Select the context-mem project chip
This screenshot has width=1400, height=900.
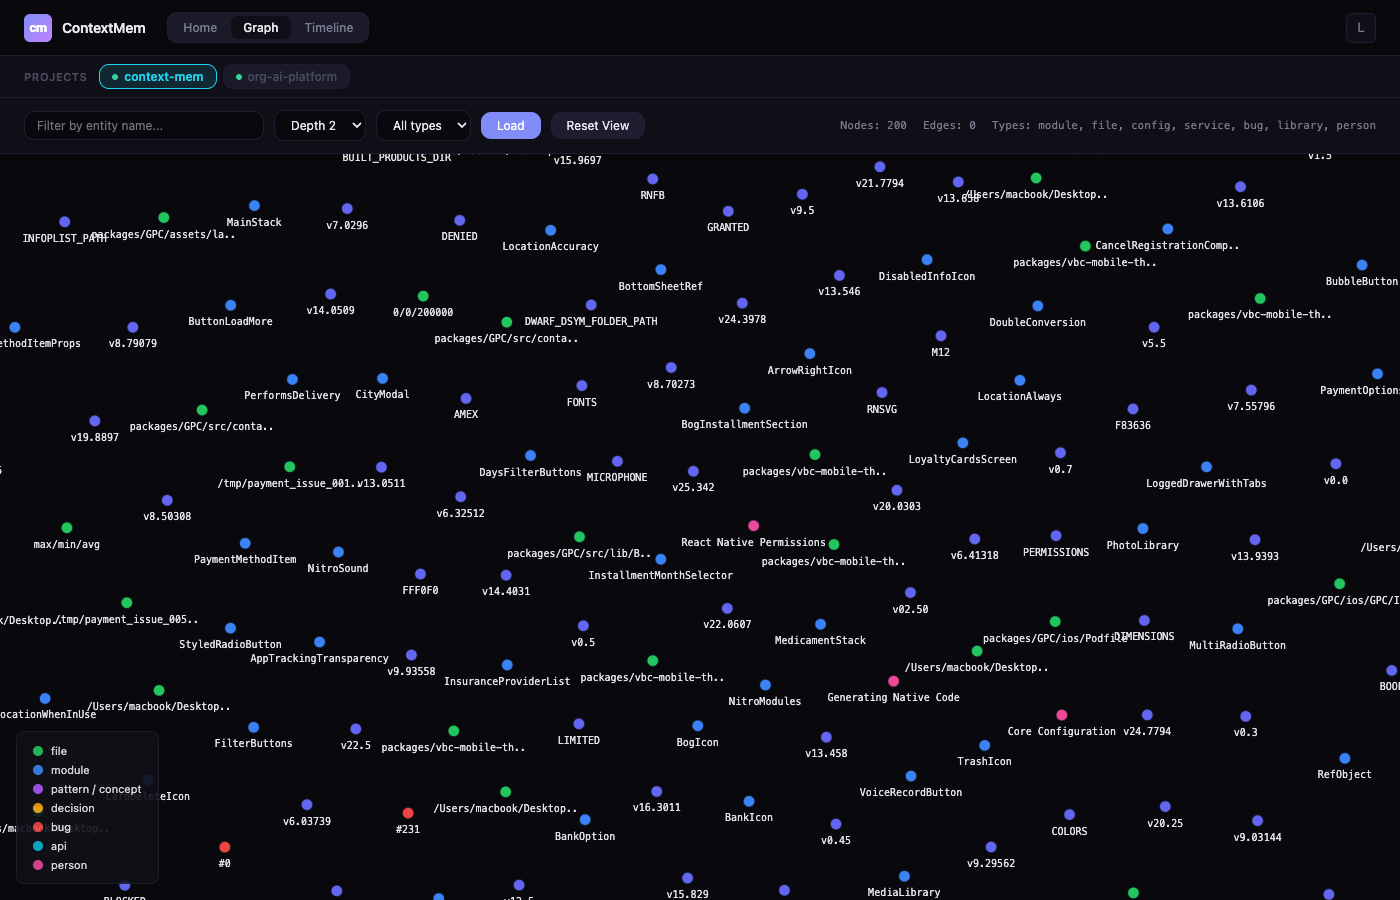pos(158,77)
